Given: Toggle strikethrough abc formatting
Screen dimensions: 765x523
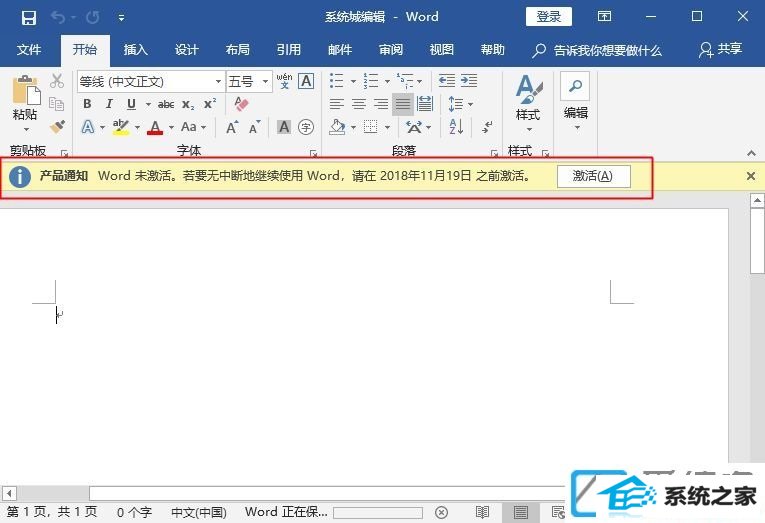Looking at the screenshot, I should click(166, 104).
